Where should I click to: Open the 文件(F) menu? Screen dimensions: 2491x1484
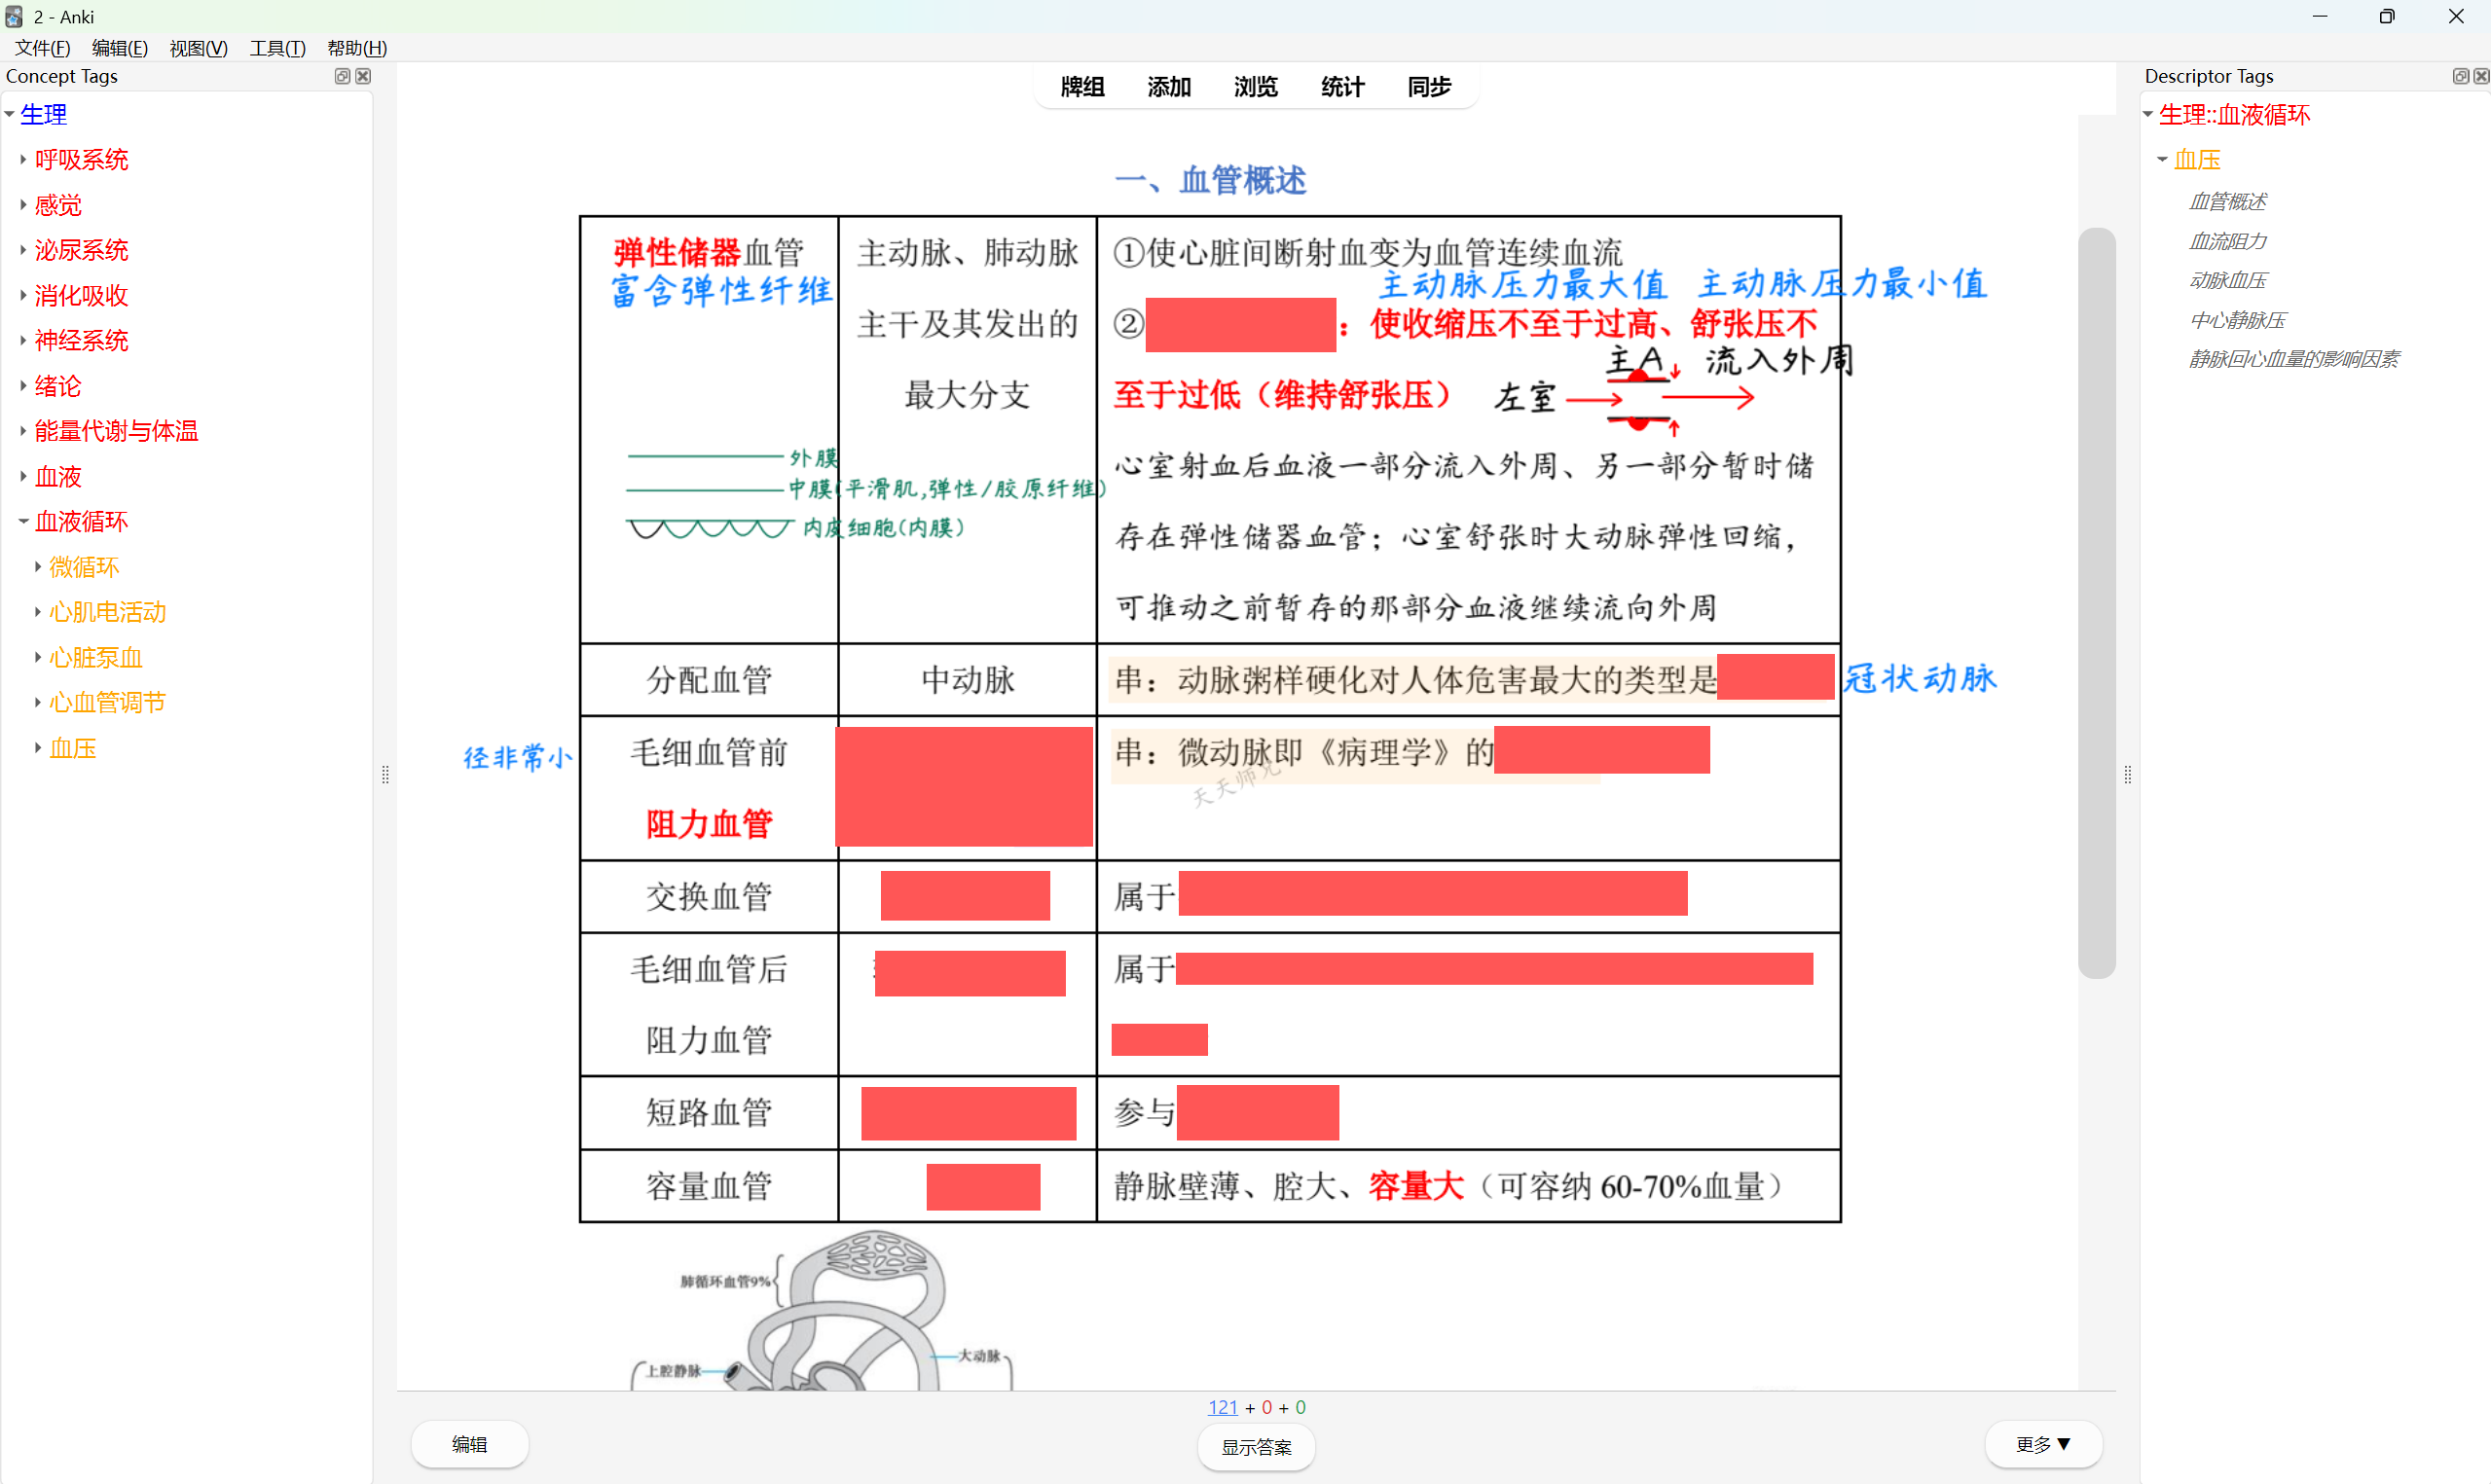42,48
